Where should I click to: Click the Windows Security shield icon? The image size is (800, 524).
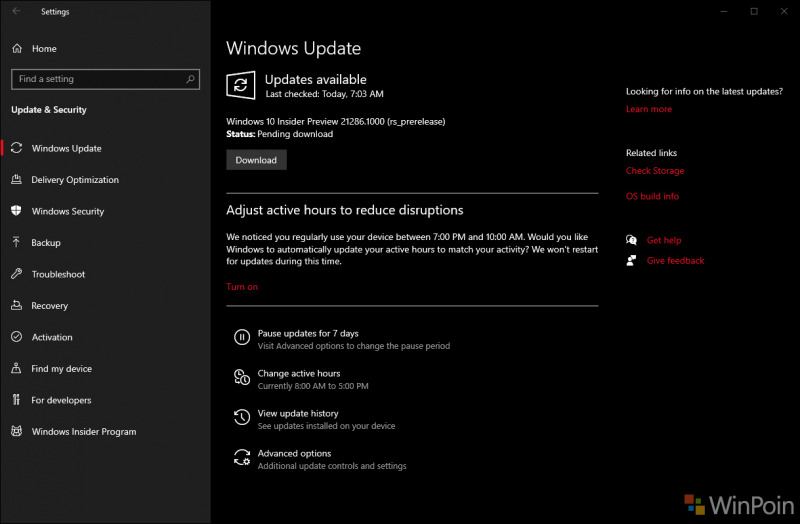17,211
